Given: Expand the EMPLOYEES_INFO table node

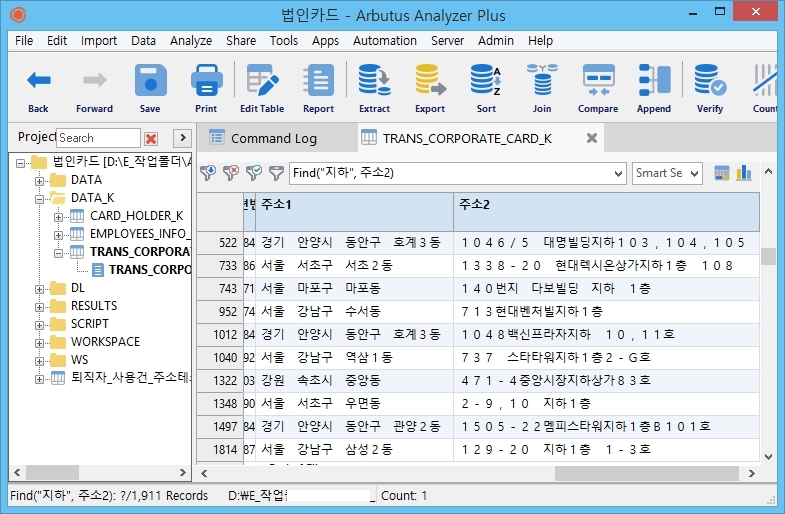Looking at the screenshot, I should click(x=58, y=235).
